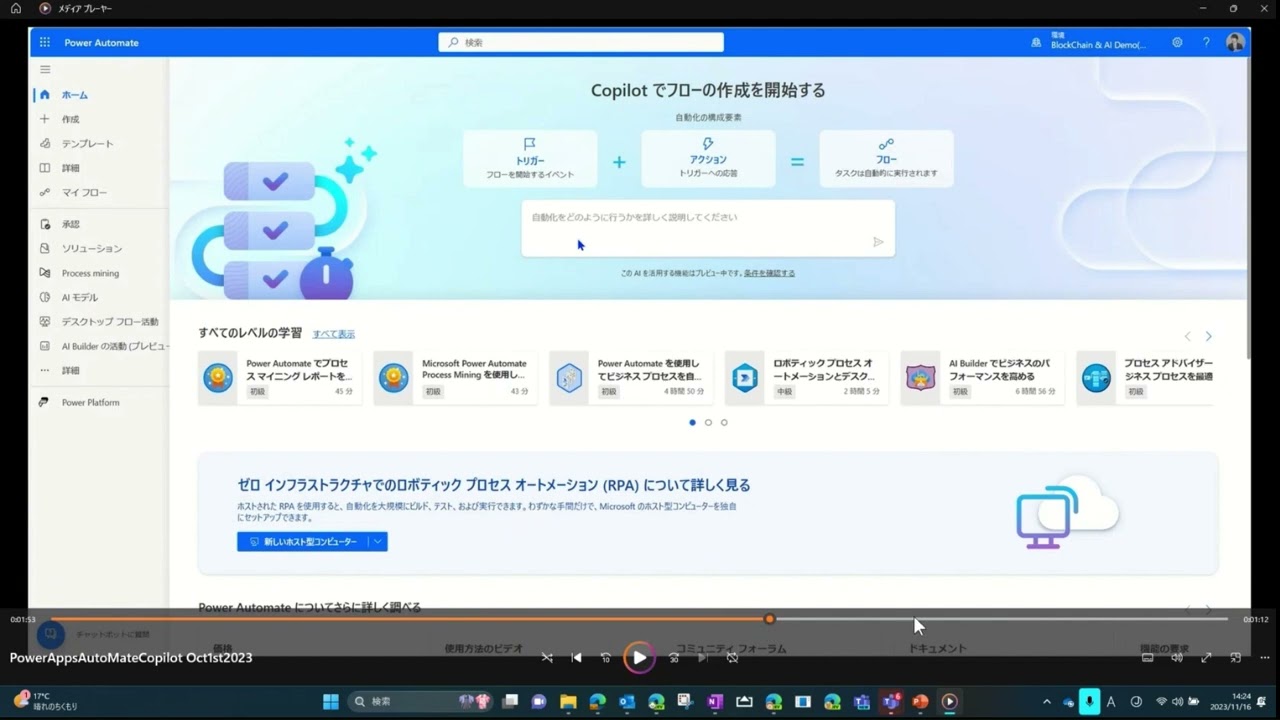This screenshot has height=720, width=1280.
Task: Click the ソリューション sidebar icon
Action: [44, 248]
